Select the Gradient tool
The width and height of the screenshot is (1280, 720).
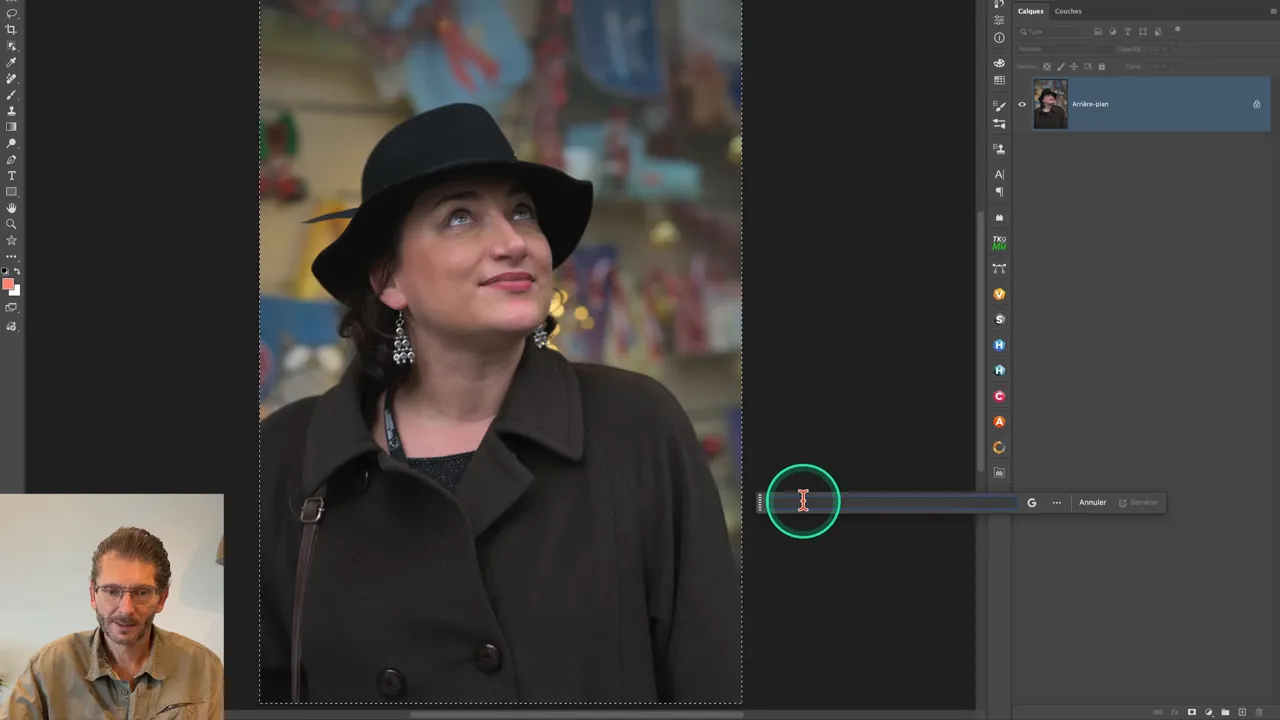[x=12, y=127]
